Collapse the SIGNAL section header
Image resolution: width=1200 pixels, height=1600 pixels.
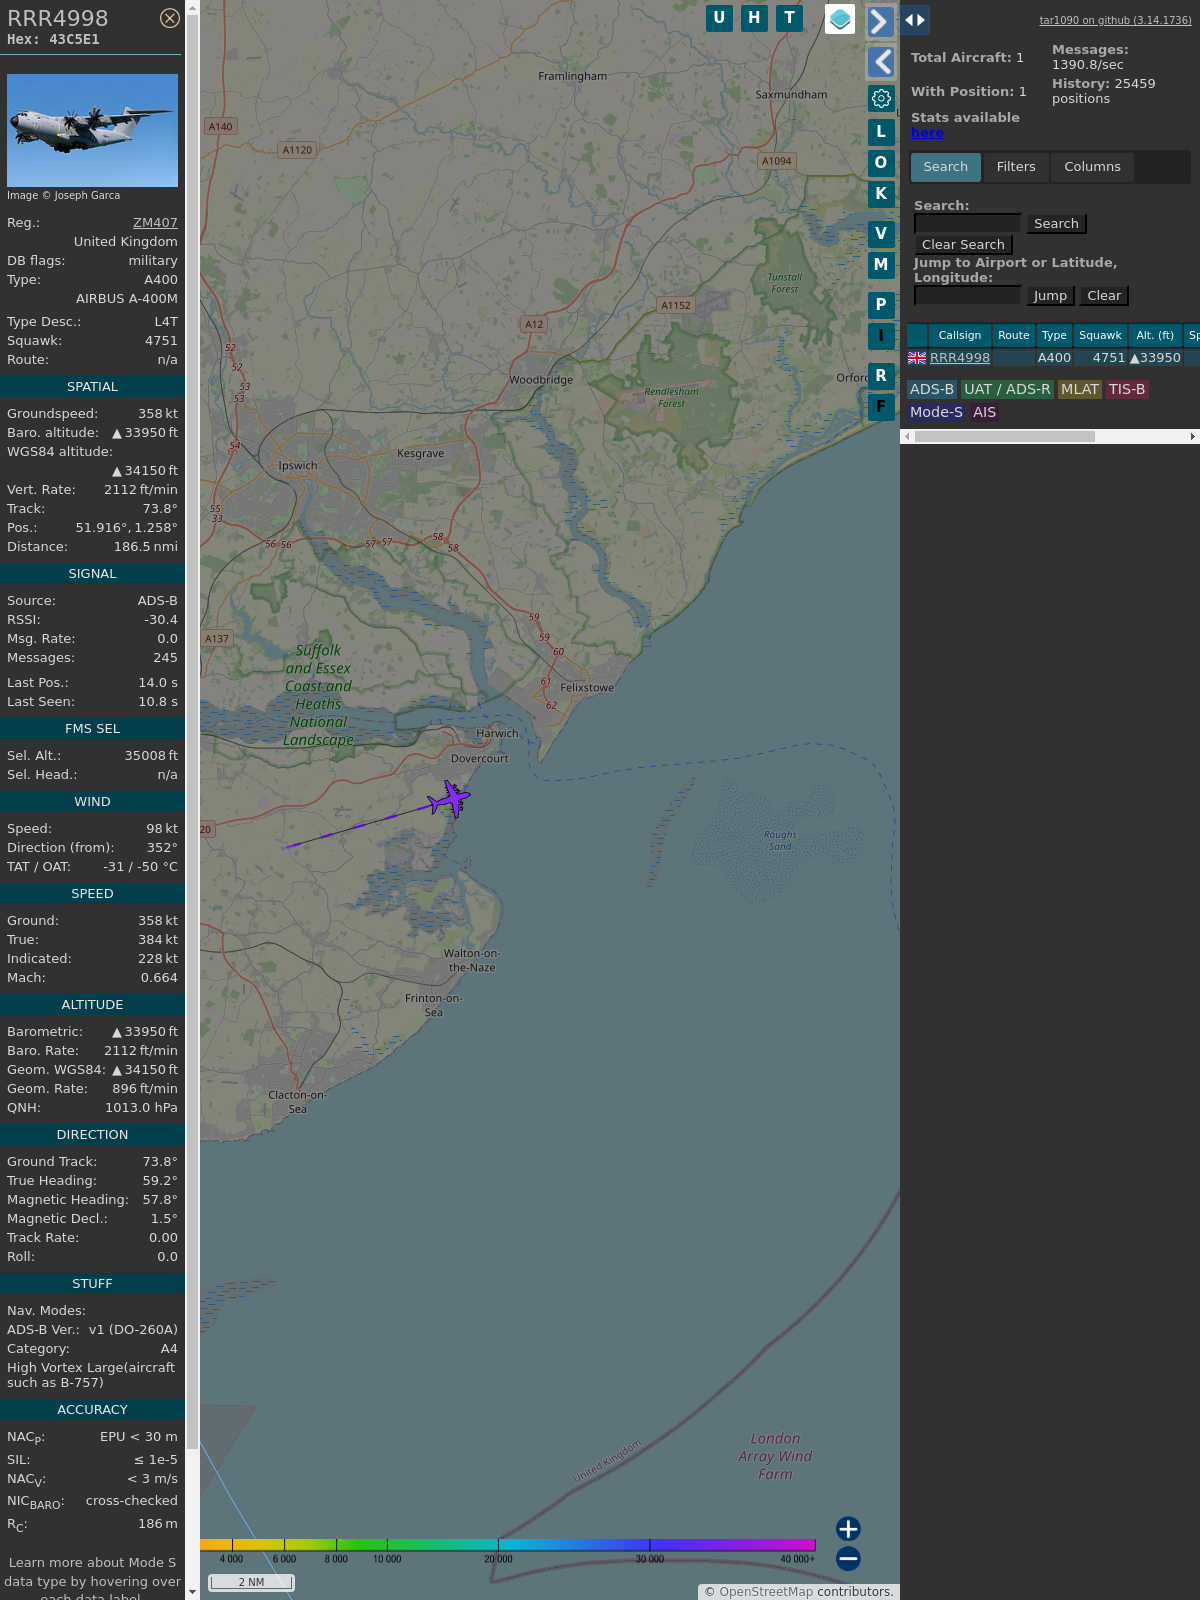pyautogui.click(x=92, y=574)
